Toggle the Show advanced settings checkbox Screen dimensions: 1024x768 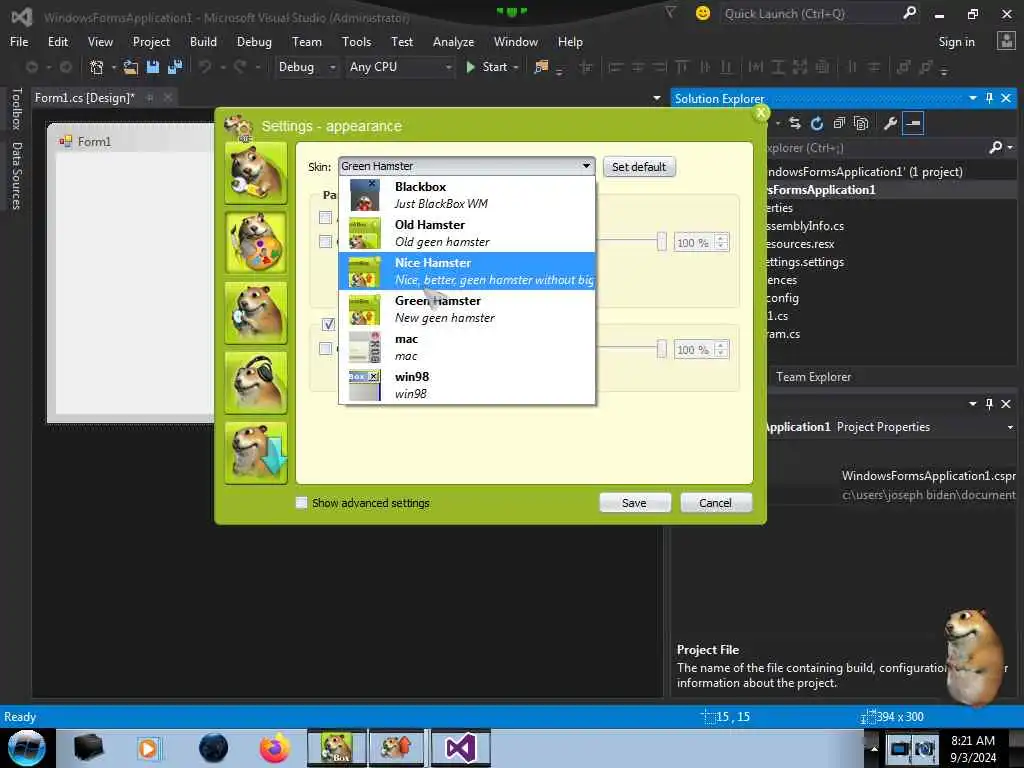[301, 503]
